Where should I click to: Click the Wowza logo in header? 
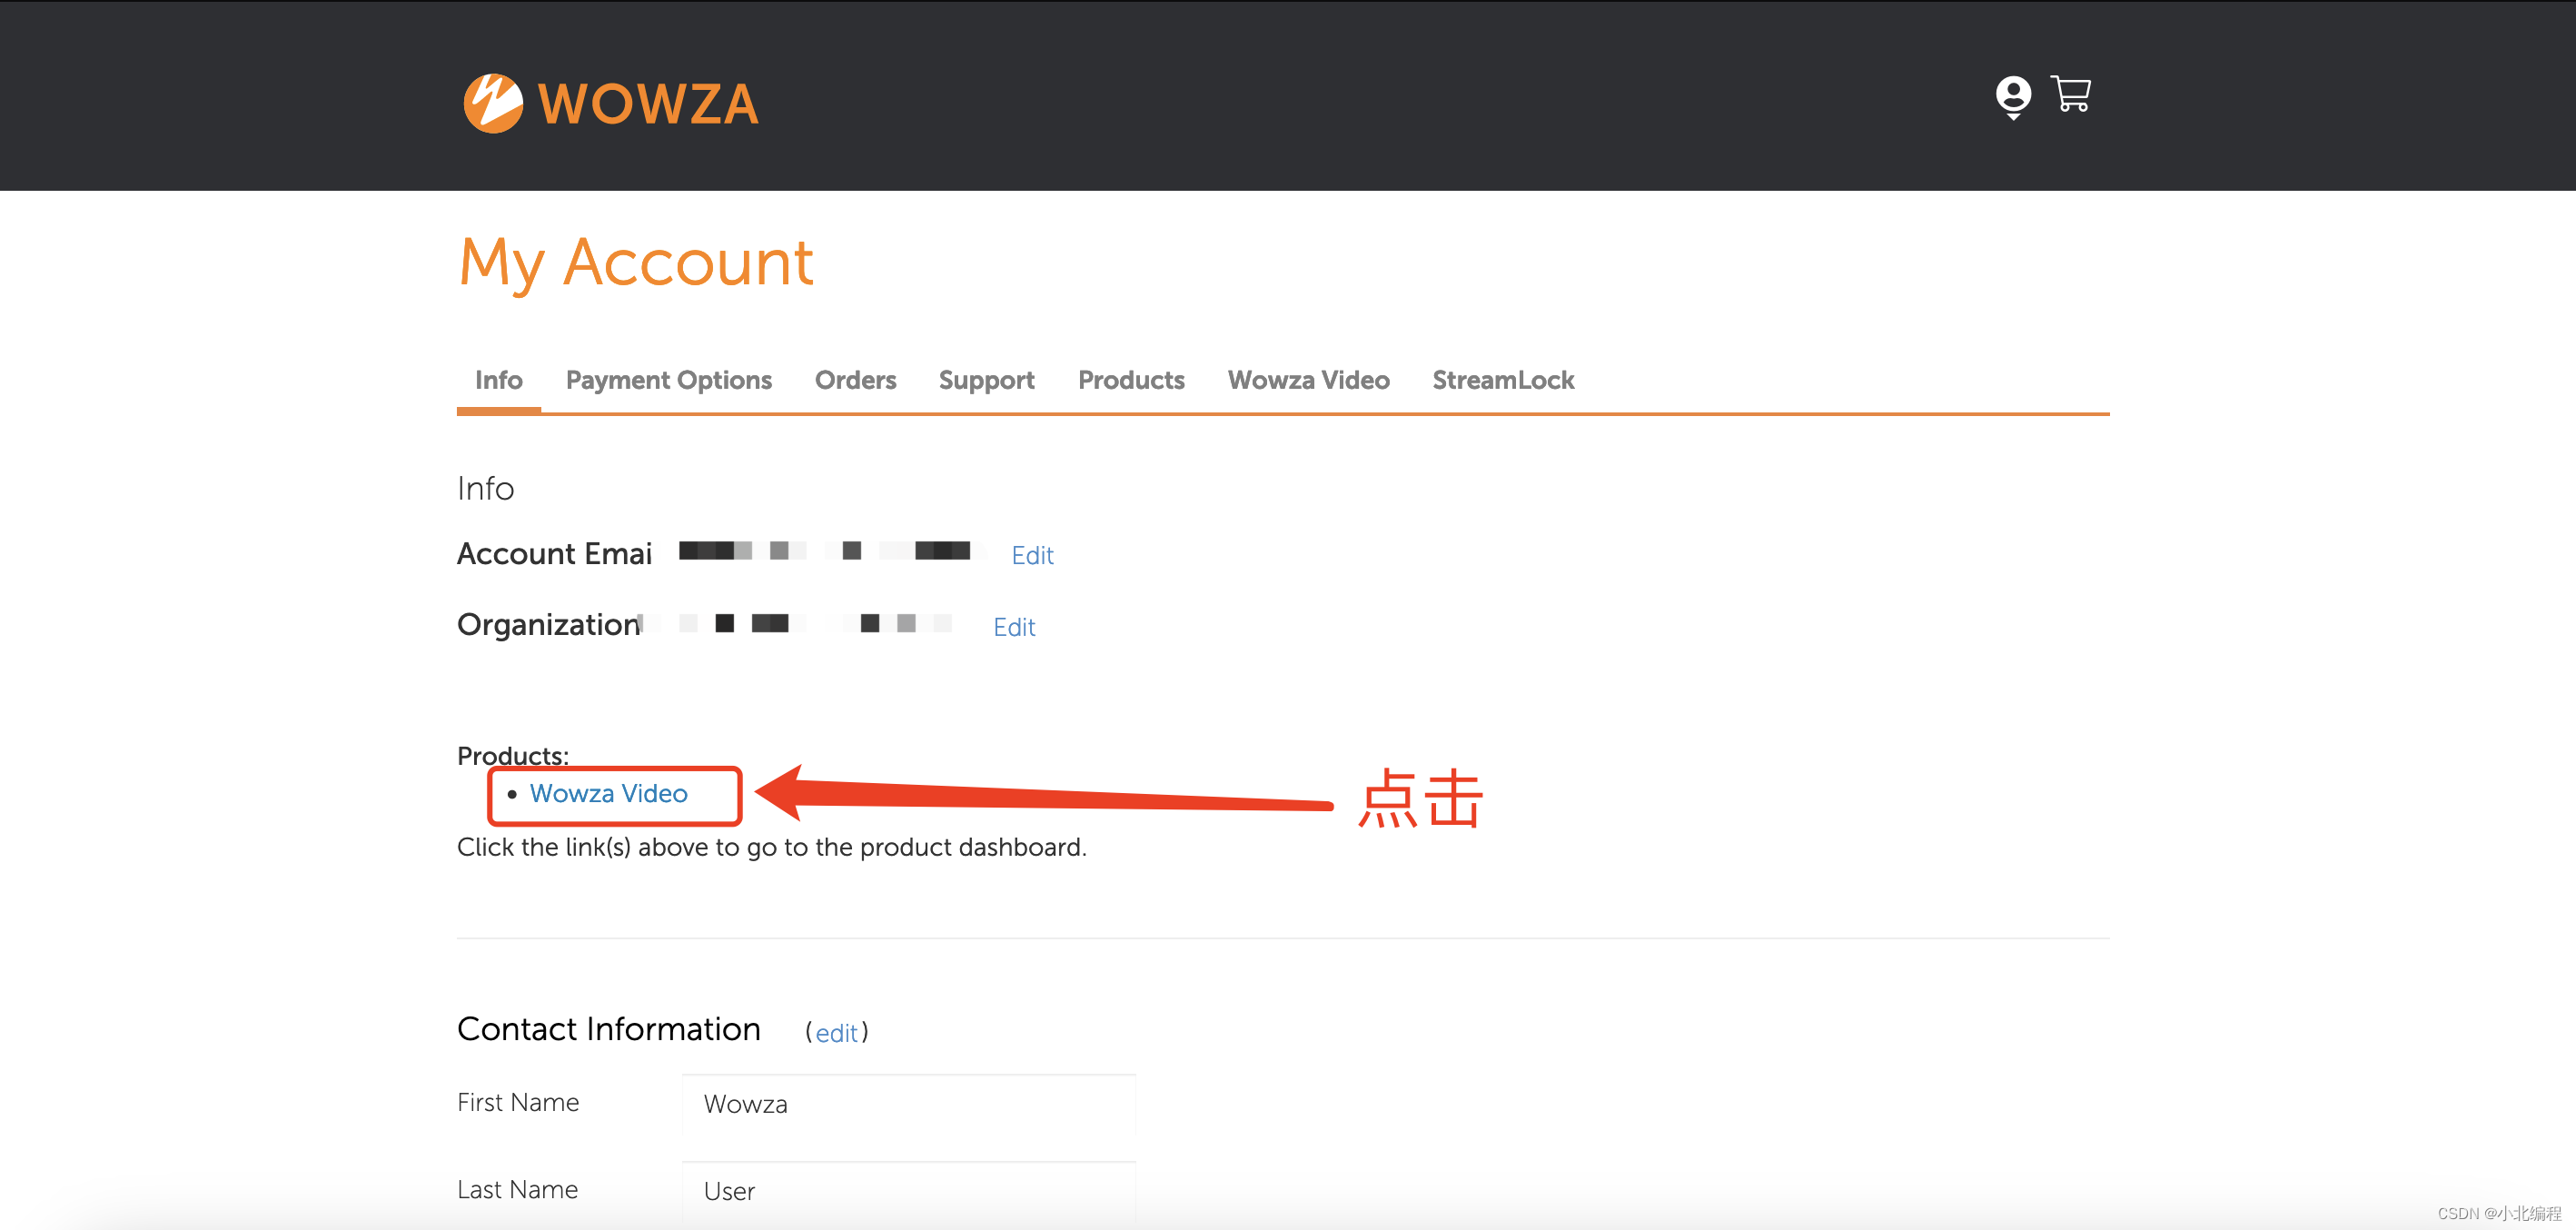click(x=611, y=103)
